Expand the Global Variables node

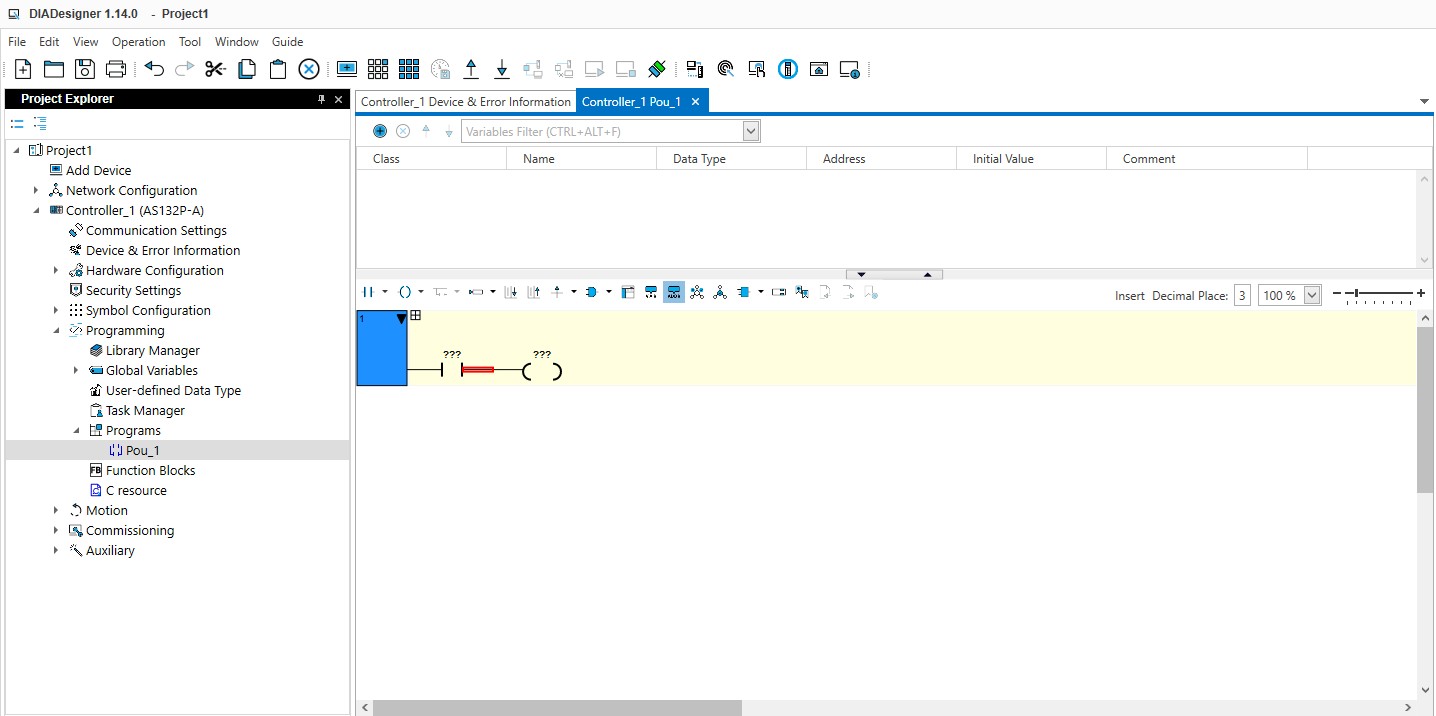(76, 370)
